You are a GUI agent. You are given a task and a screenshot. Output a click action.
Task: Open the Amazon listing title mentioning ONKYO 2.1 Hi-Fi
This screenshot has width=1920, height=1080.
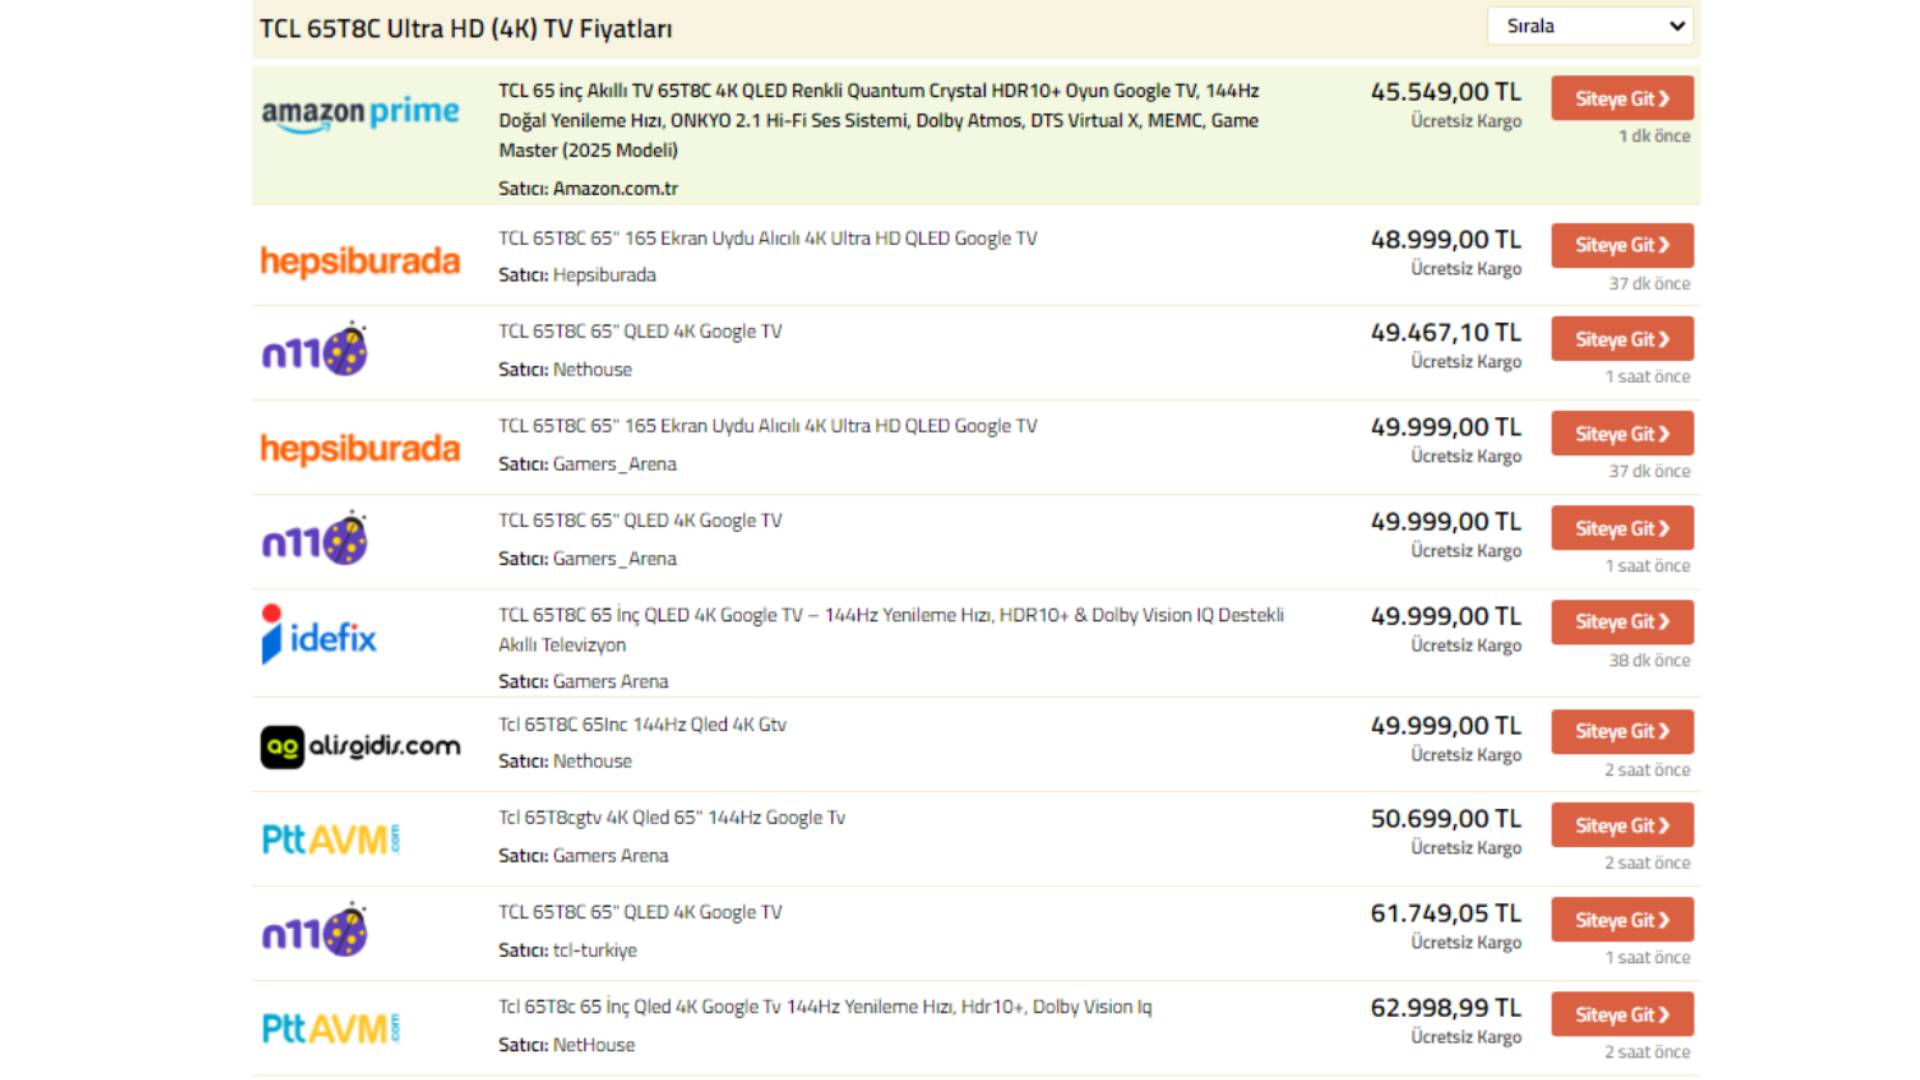[879, 120]
